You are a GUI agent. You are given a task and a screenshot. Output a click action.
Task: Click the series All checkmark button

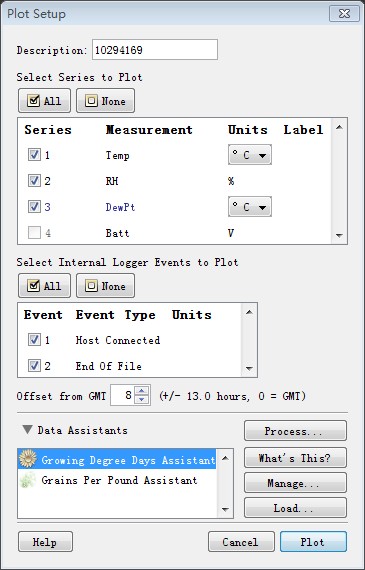[x=44, y=101]
